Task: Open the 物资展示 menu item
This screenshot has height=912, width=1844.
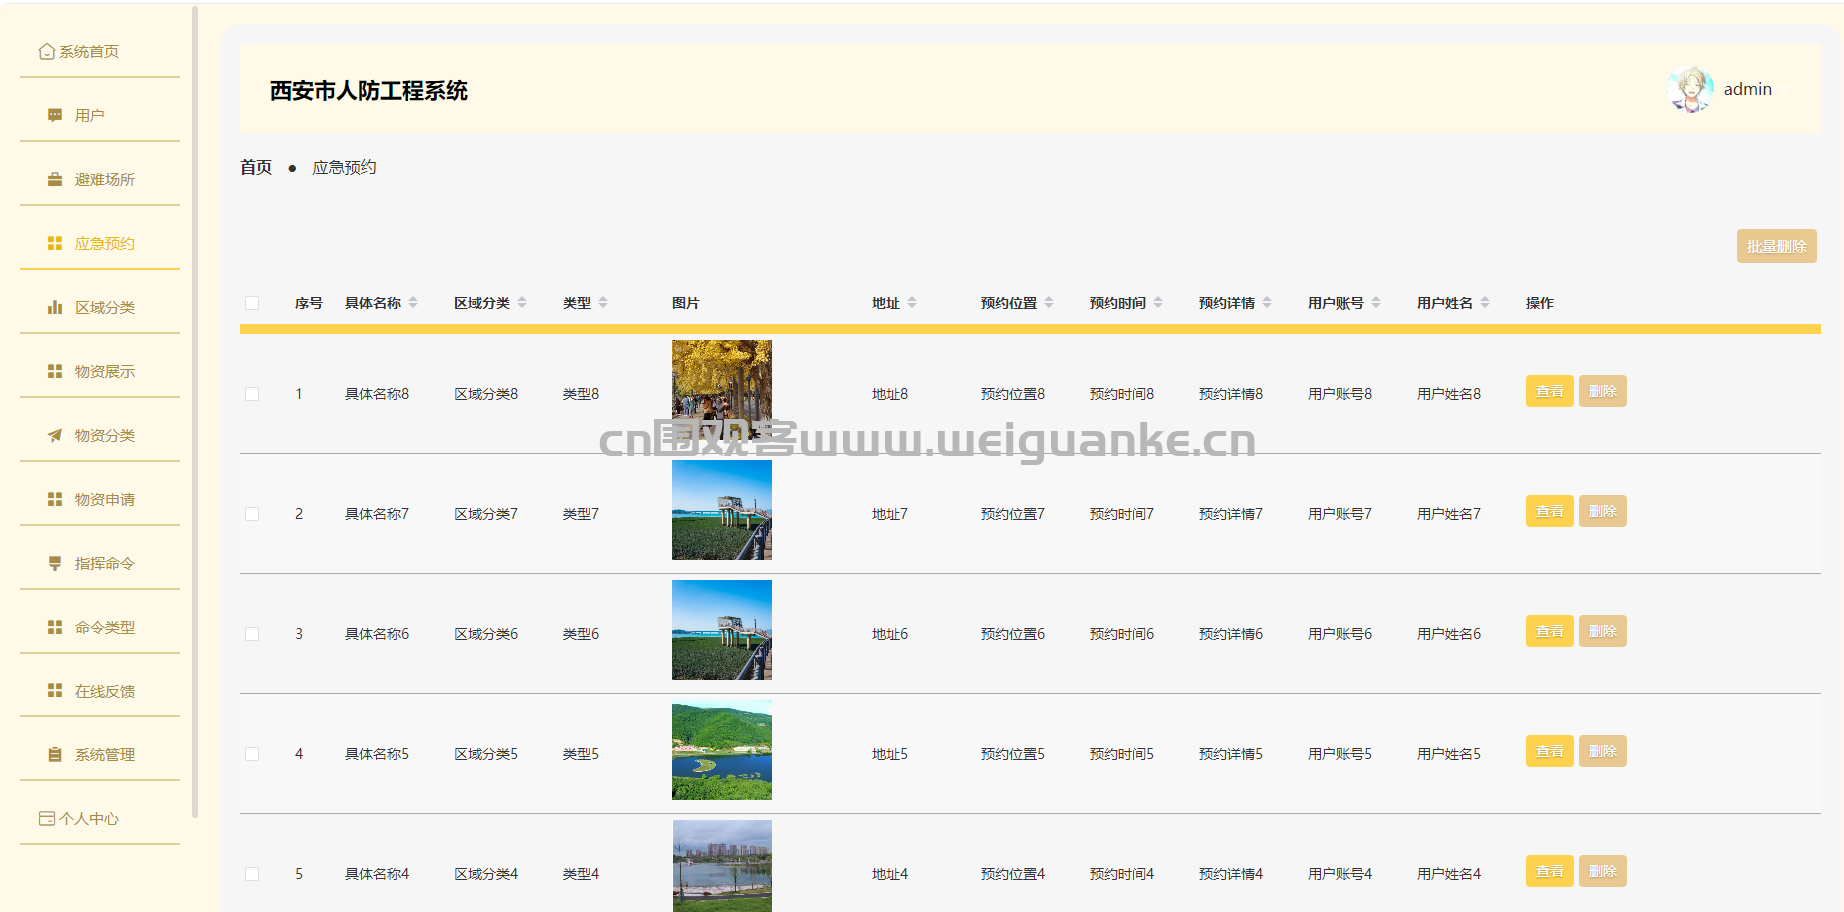Action: coord(104,372)
